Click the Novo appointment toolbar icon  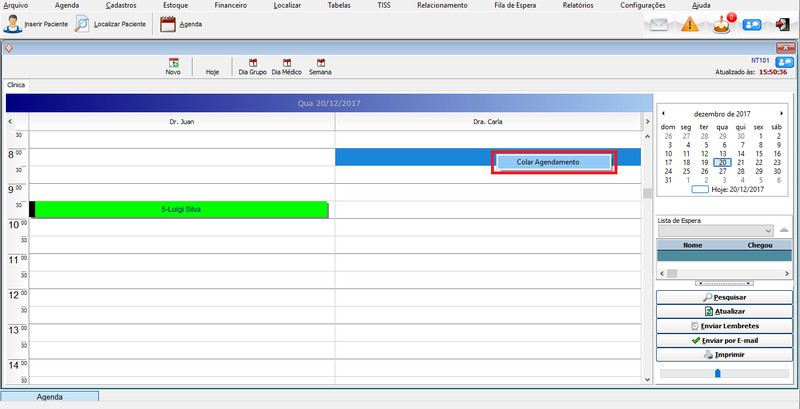coord(173,66)
